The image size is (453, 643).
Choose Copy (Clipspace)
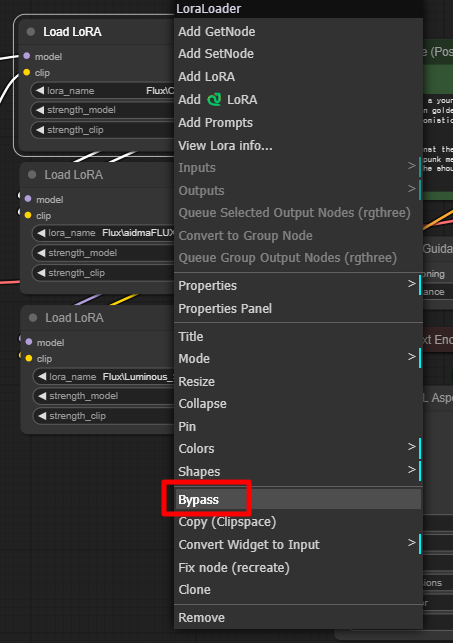[x=298, y=522]
